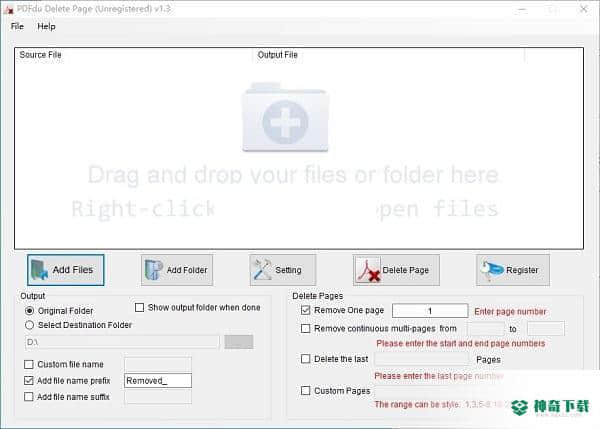Click the file name suffix text field
Screen dimensions: 600x429
coord(158,397)
